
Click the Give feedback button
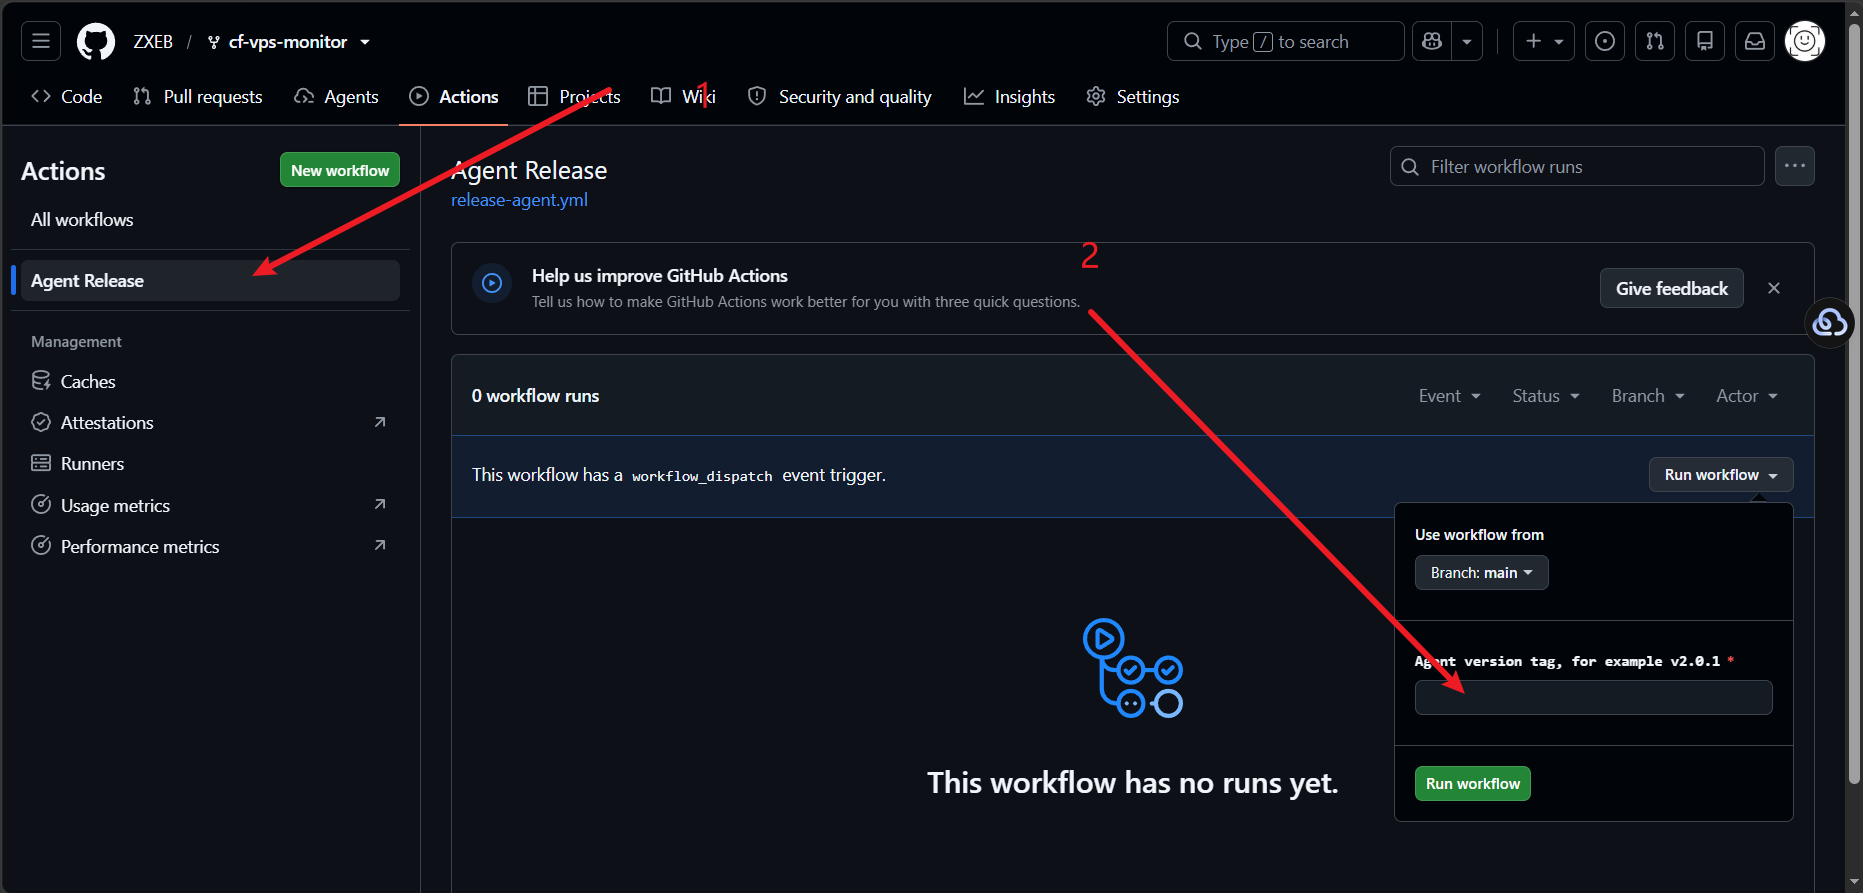coord(1672,288)
